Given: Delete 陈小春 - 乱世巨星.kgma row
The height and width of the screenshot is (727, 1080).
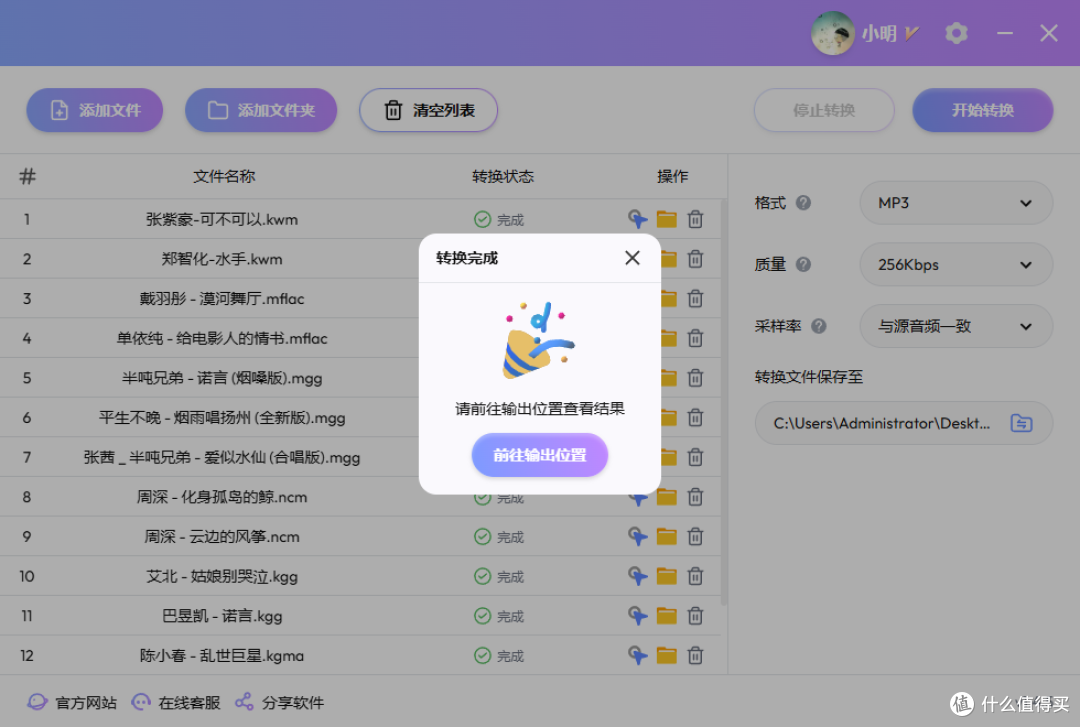Looking at the screenshot, I should pyautogui.click(x=695, y=655).
